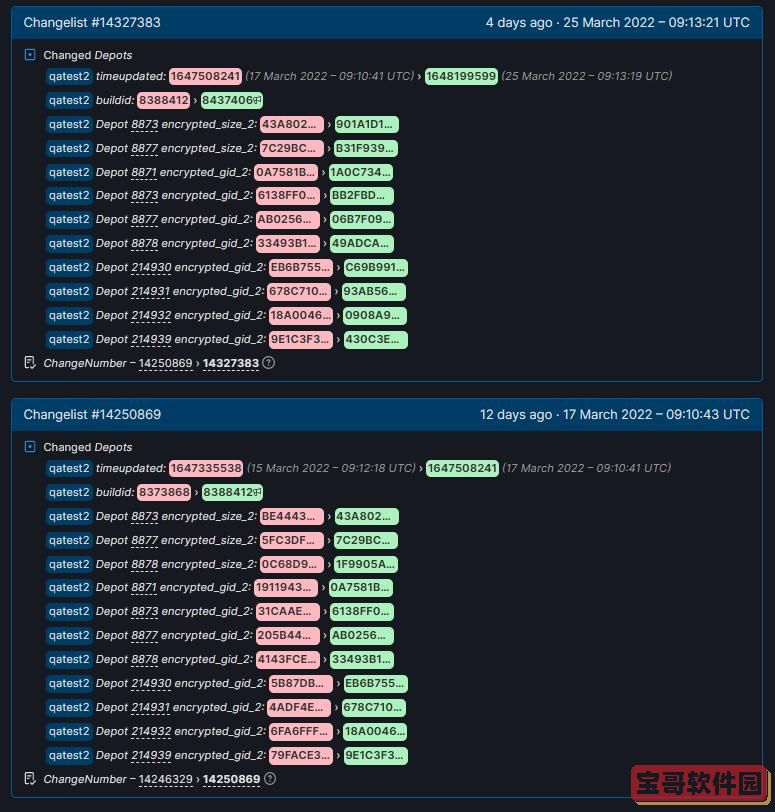
Task: Click new hash 93AB56
Action: (x=374, y=291)
